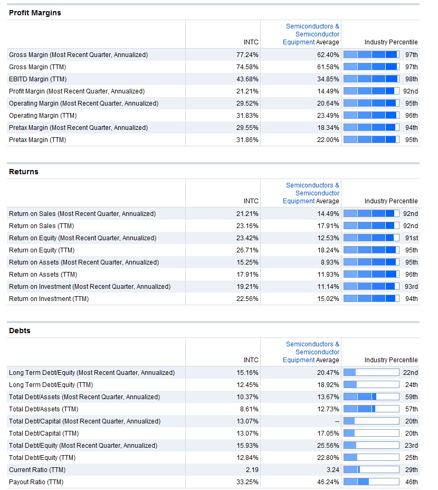The image size is (438, 490).
Task: Click Industry Percentile header in Debts table
Action: (391, 360)
